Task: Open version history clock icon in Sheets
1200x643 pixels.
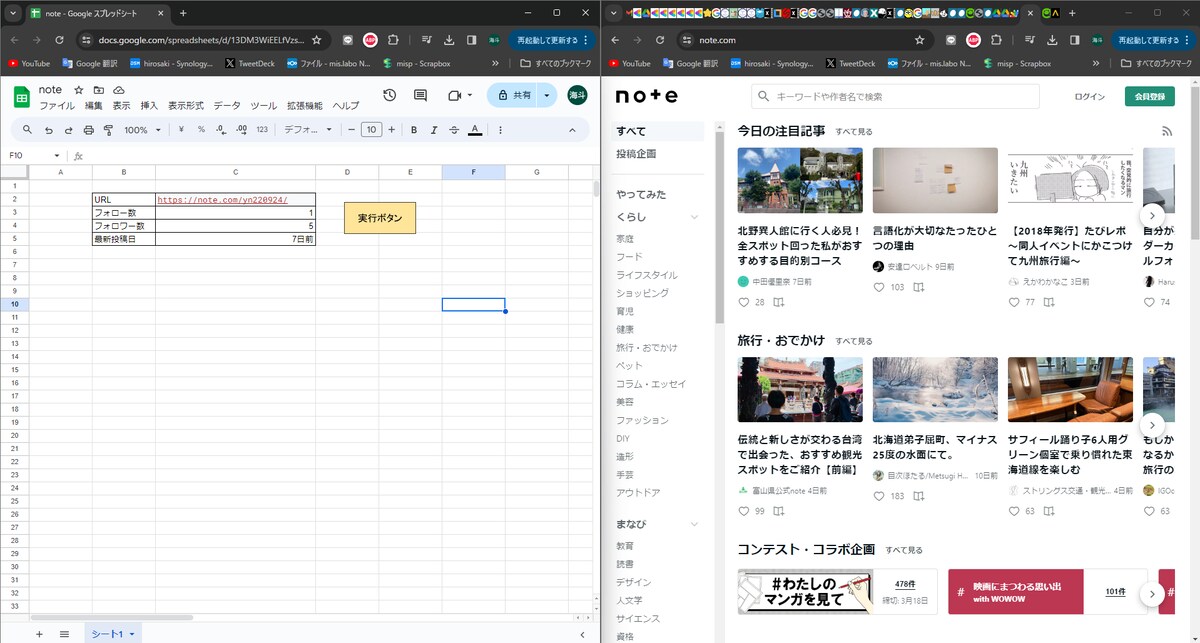Action: 389,95
